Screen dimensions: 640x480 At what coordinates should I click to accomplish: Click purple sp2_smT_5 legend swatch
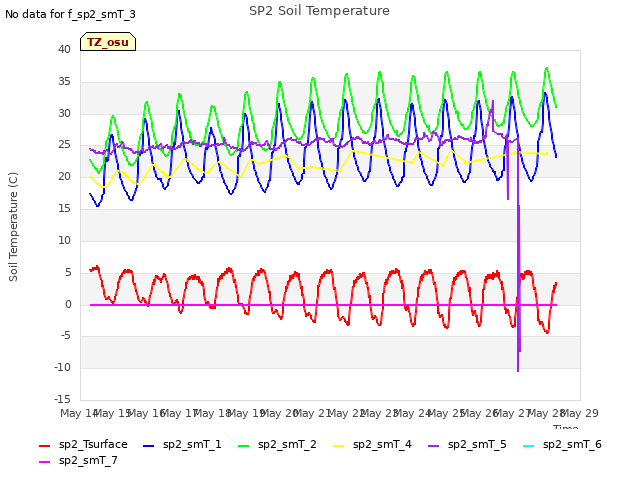click(434, 446)
